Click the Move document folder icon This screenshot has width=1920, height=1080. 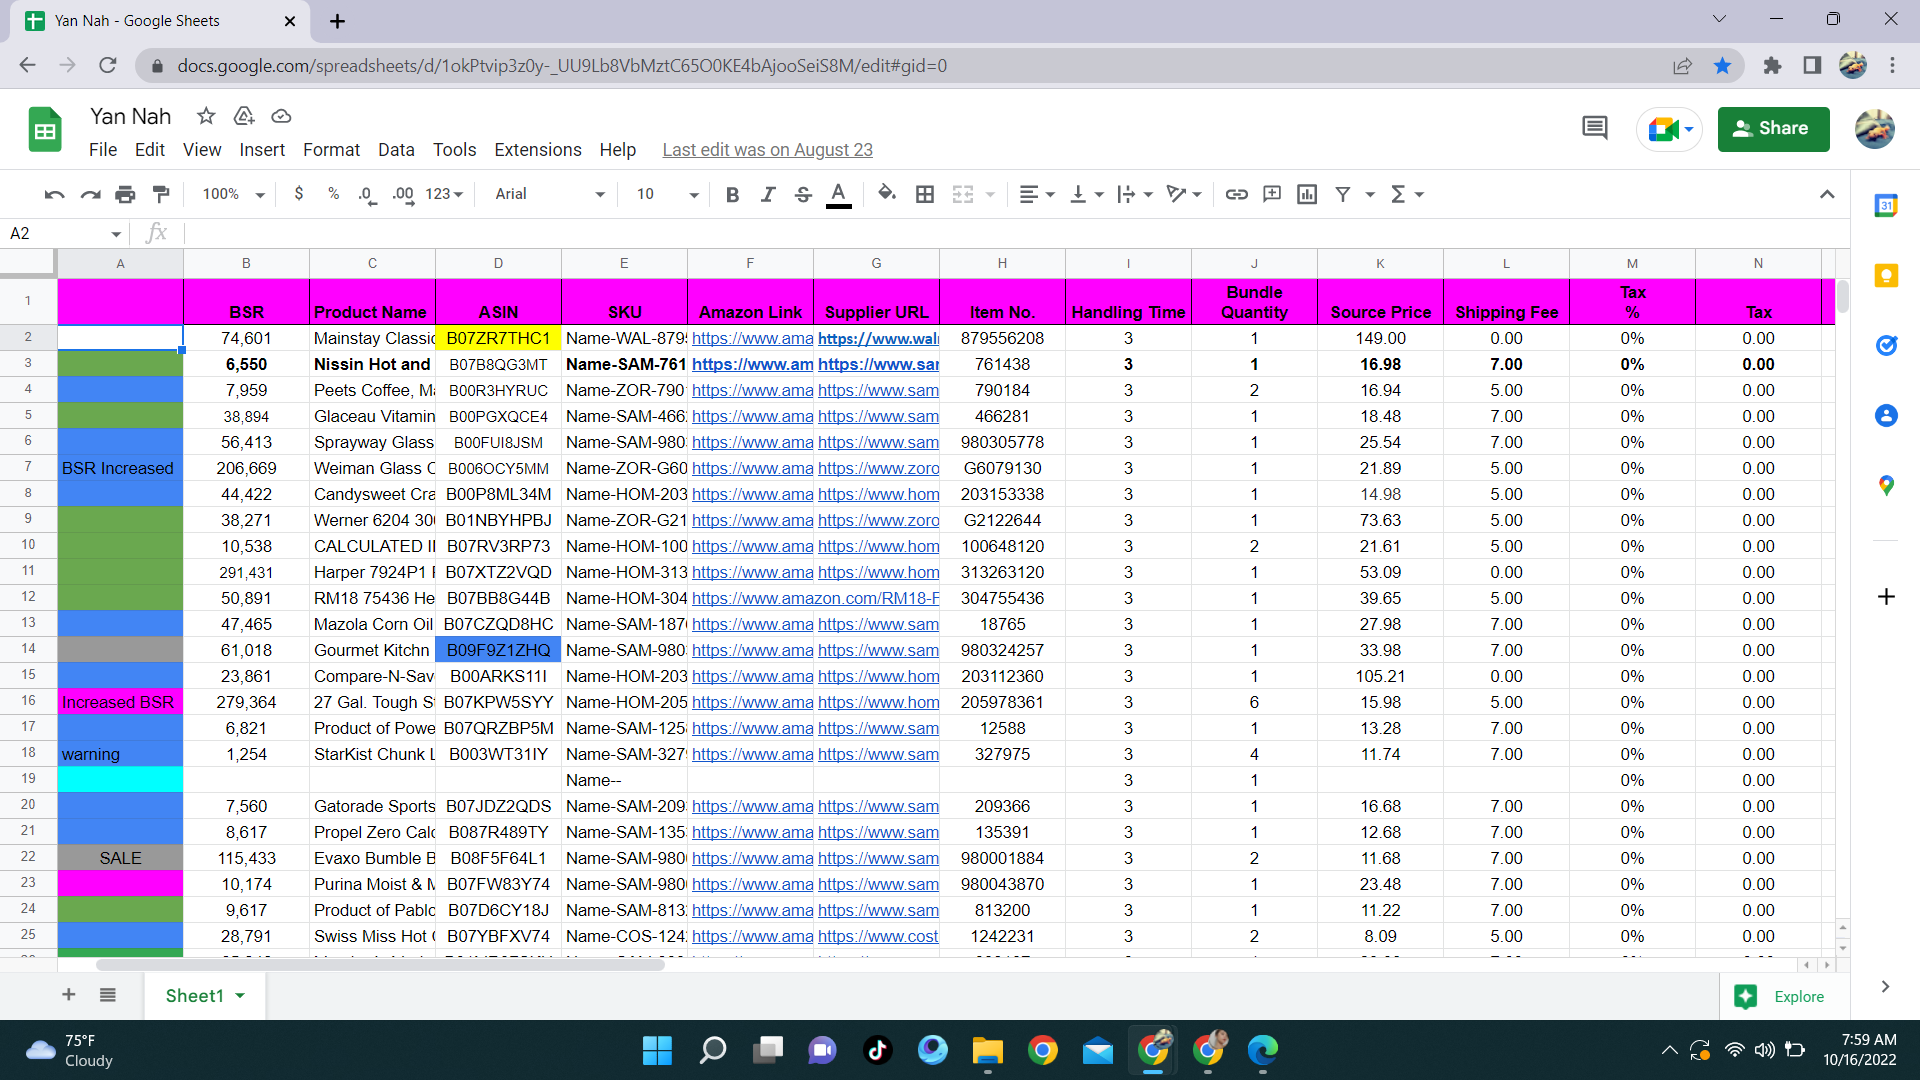coord(244,116)
